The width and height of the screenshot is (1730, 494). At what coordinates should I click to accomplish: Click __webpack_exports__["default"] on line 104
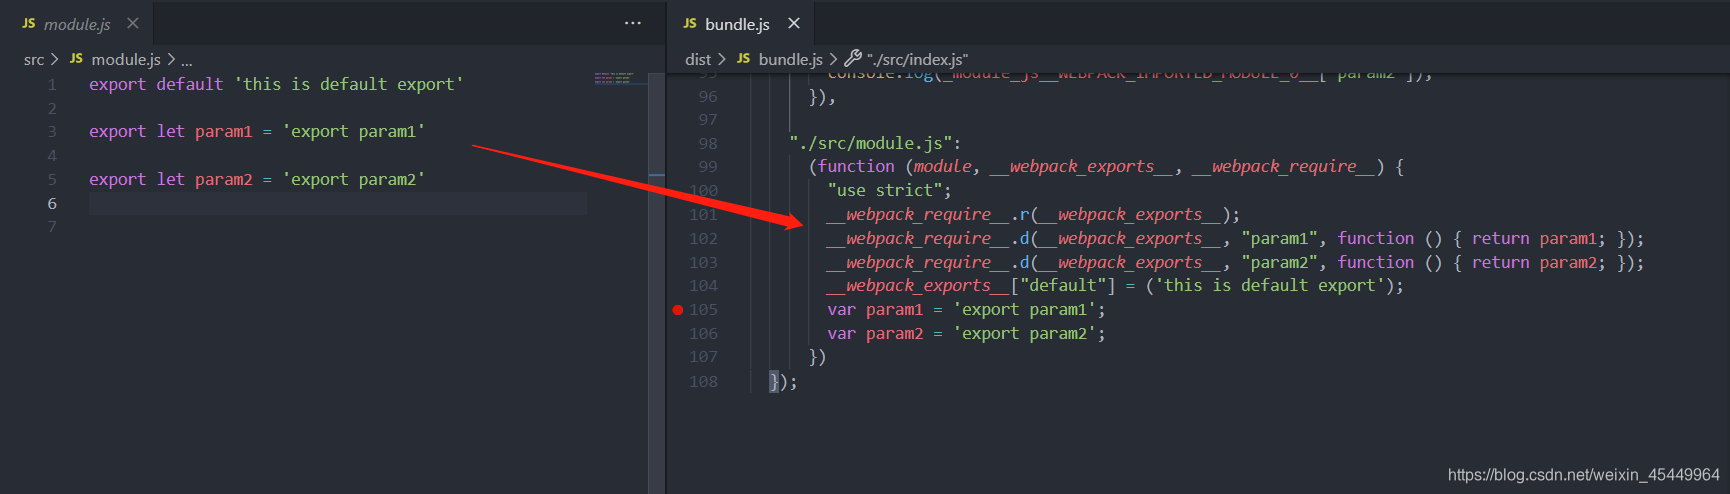tap(971, 286)
